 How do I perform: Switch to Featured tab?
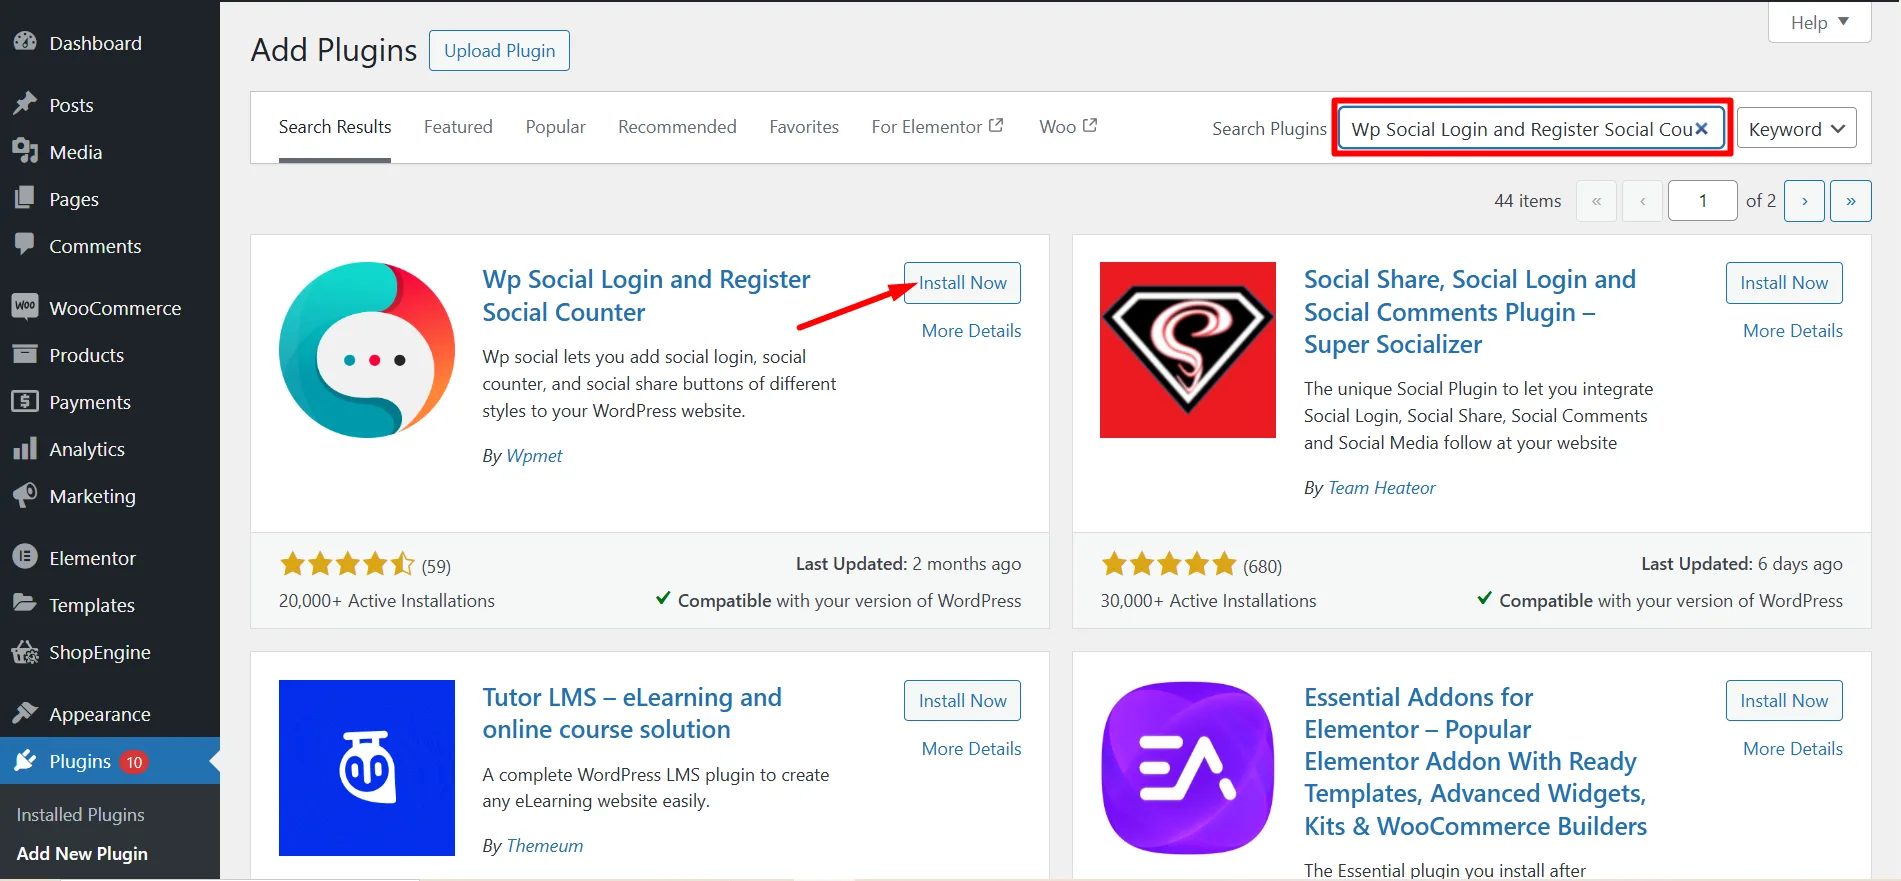(458, 127)
